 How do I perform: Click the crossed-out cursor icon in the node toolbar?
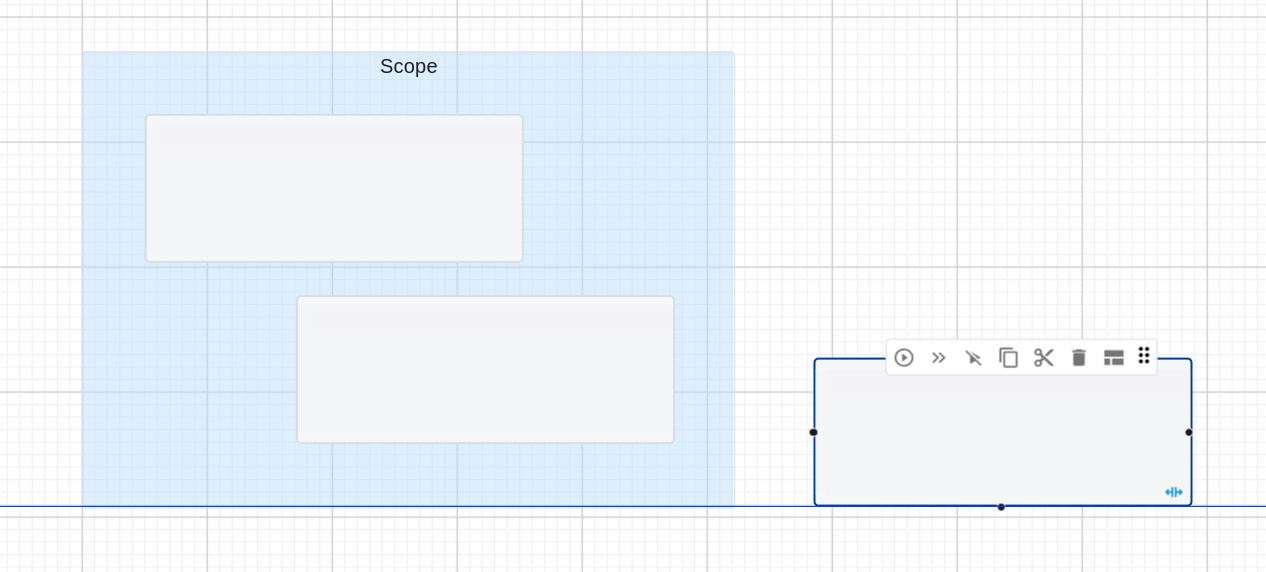click(973, 358)
